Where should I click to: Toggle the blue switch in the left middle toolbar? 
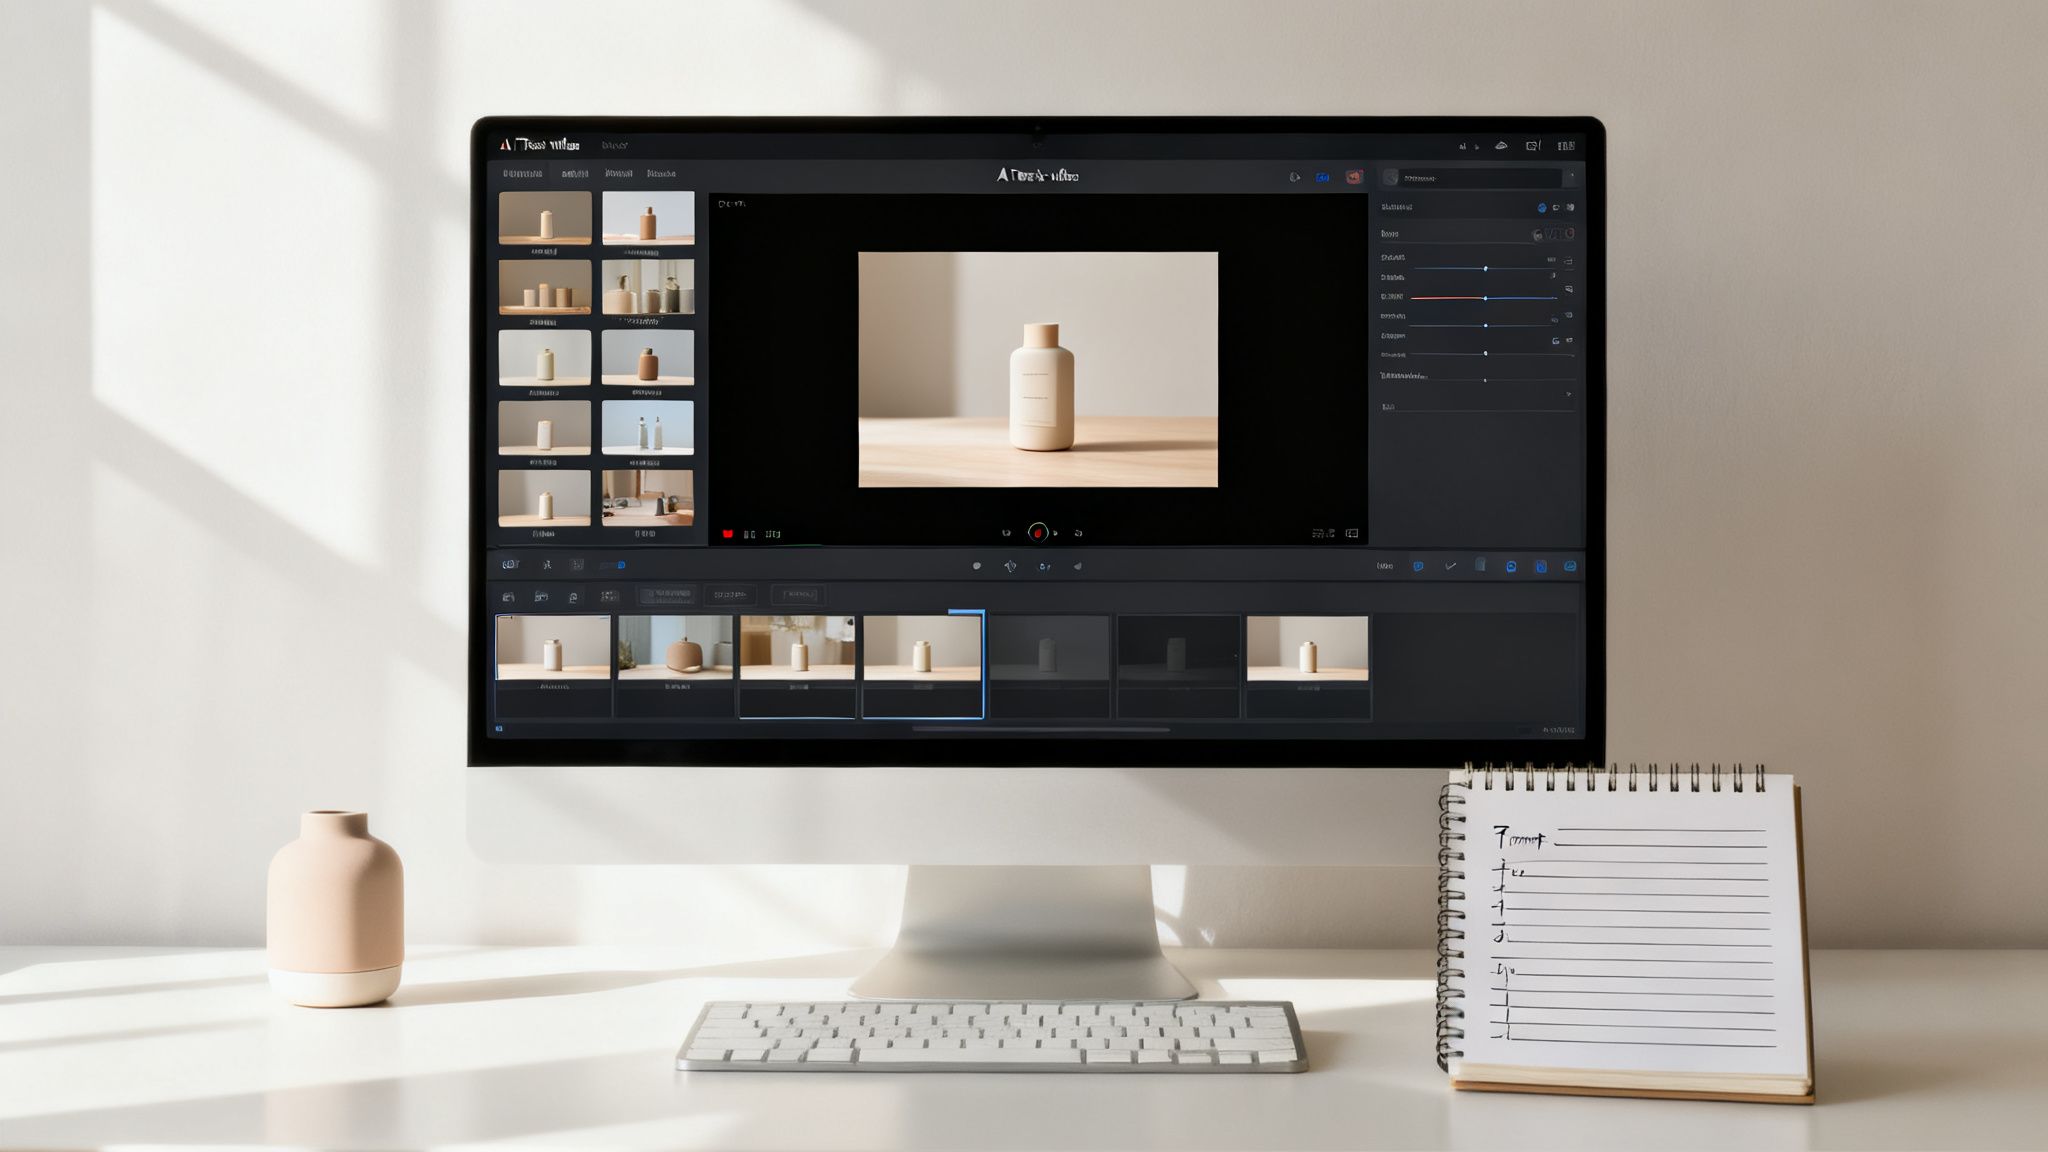(612, 566)
